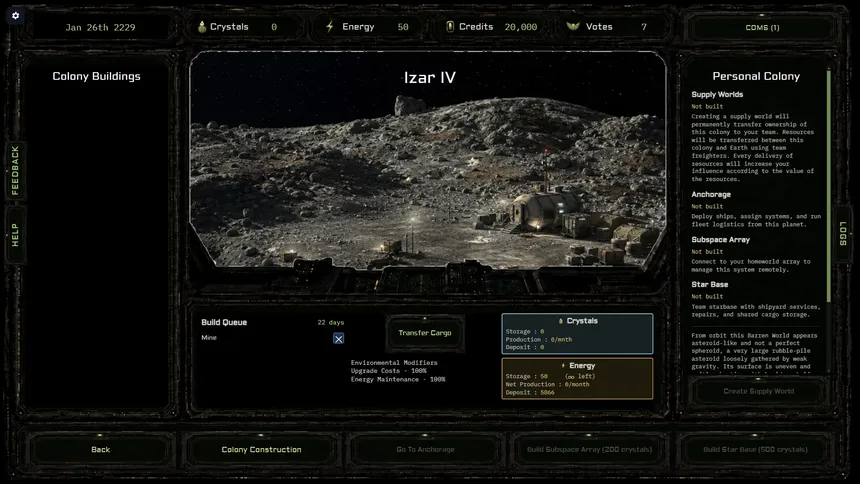Image resolution: width=860 pixels, height=484 pixels.
Task: Click the Subspace Array heading
Action: 720,240
